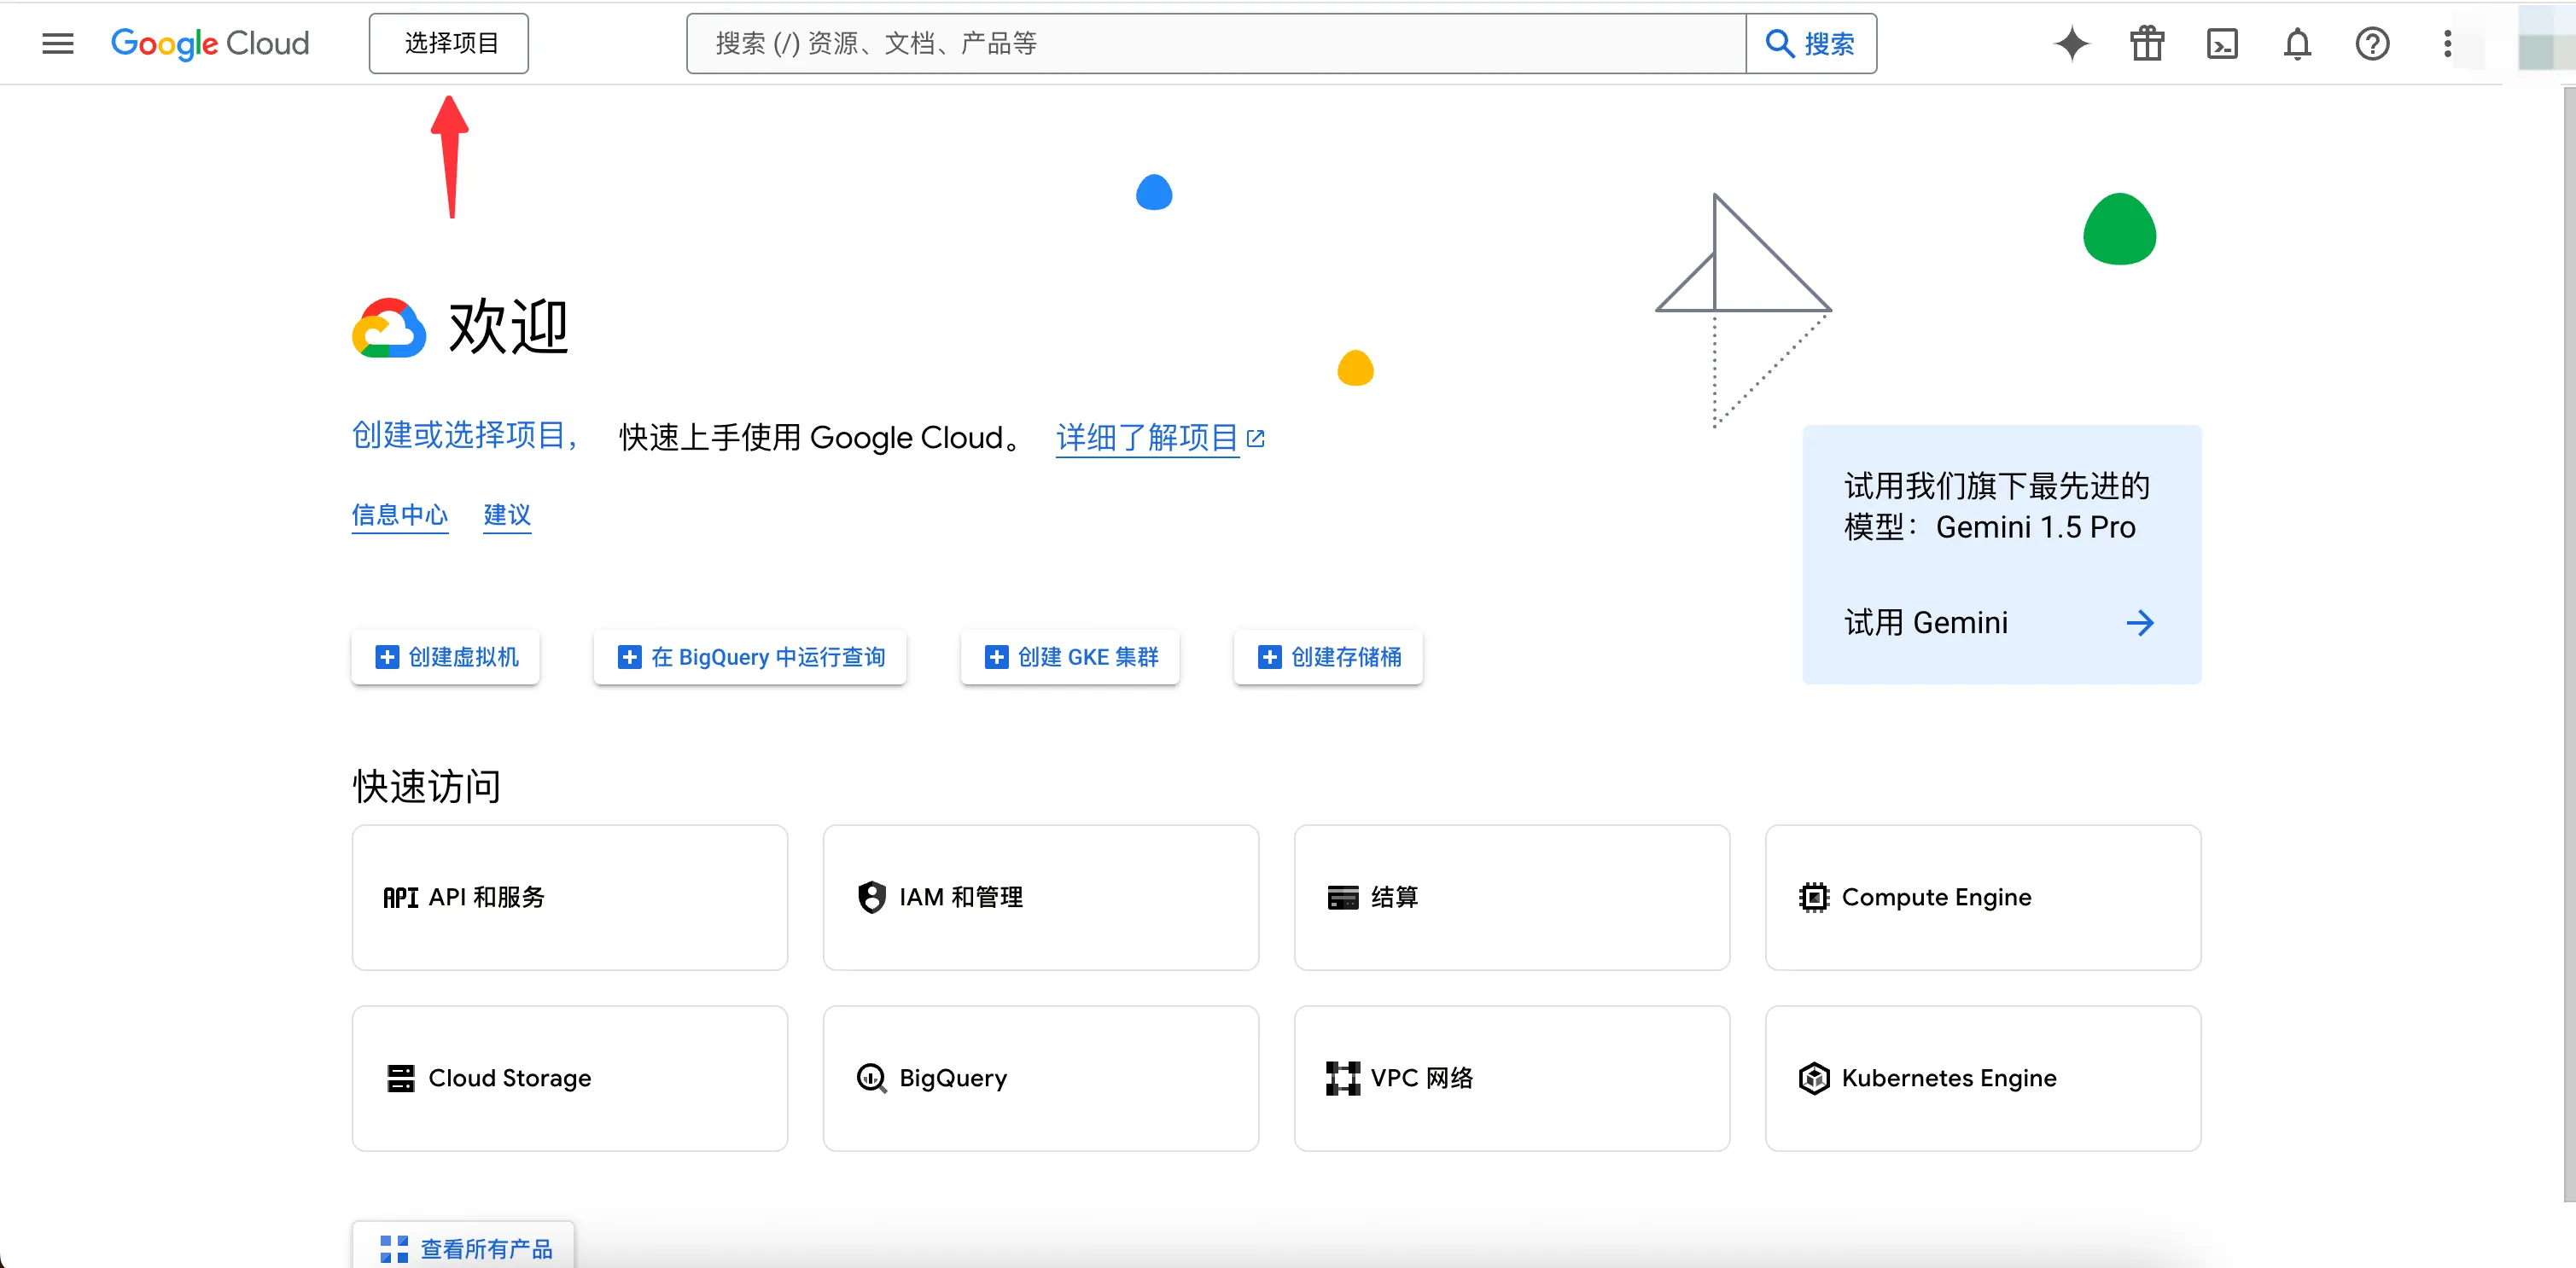Click the 试用 Gemini arrow
Image resolution: width=2576 pixels, height=1268 pixels.
2140,623
